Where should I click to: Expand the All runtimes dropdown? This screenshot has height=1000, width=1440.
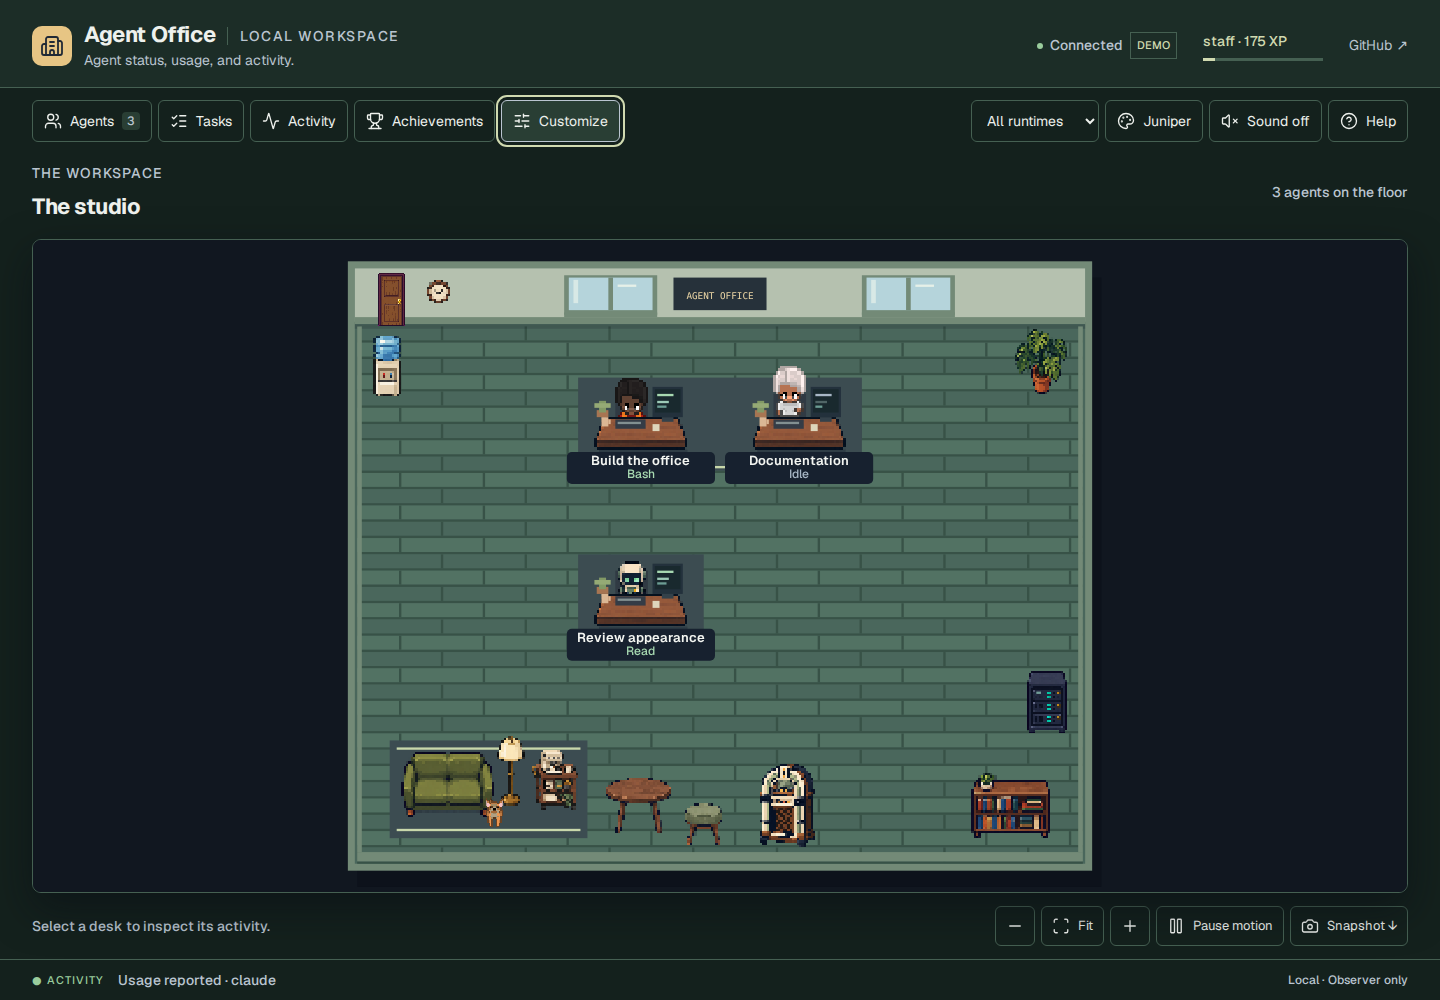coord(1035,121)
